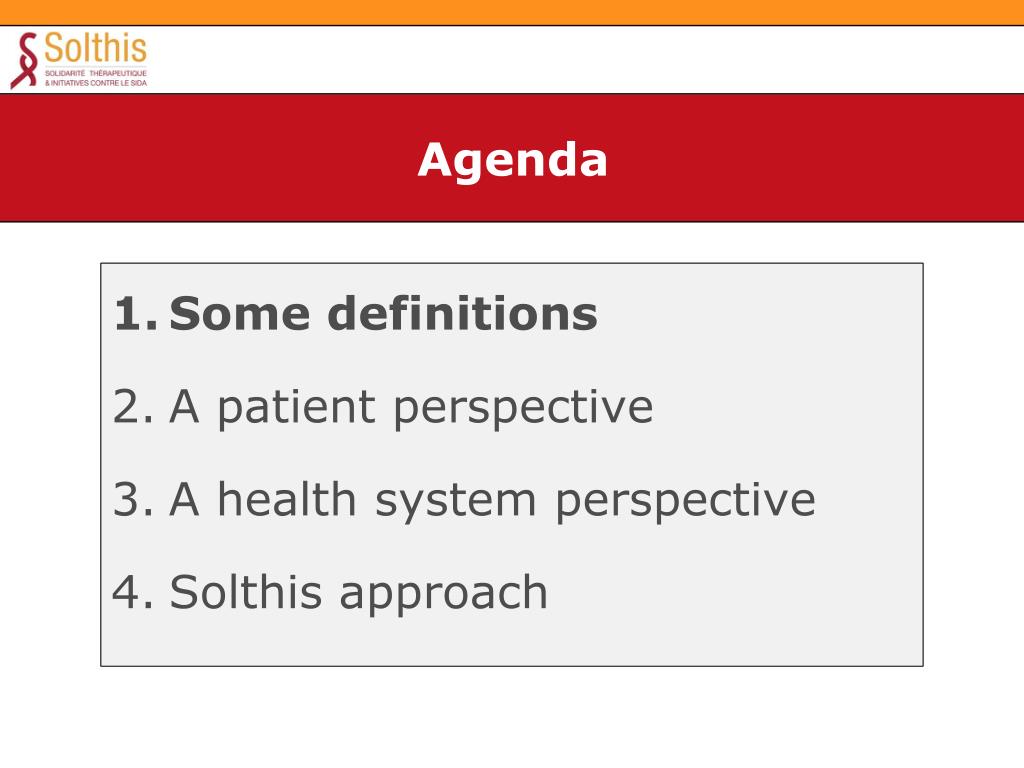Click the white 'Agenda' slide title
Image resolution: width=1024 pixels, height=768 pixels.
(513, 160)
